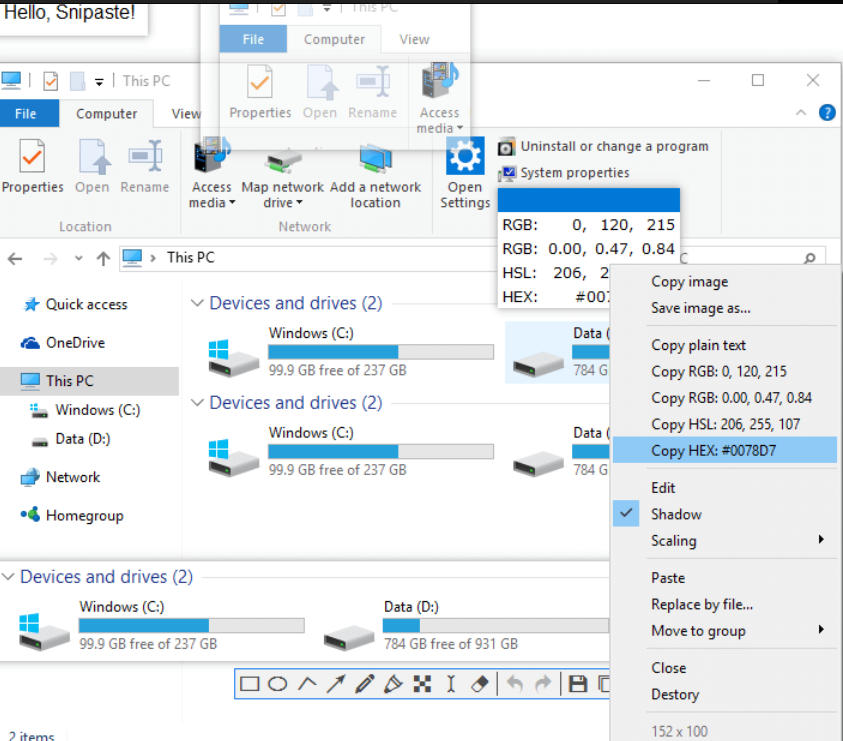This screenshot has height=741, width=843.
Task: Select OneDrive in the navigation pane
Action: point(74,343)
